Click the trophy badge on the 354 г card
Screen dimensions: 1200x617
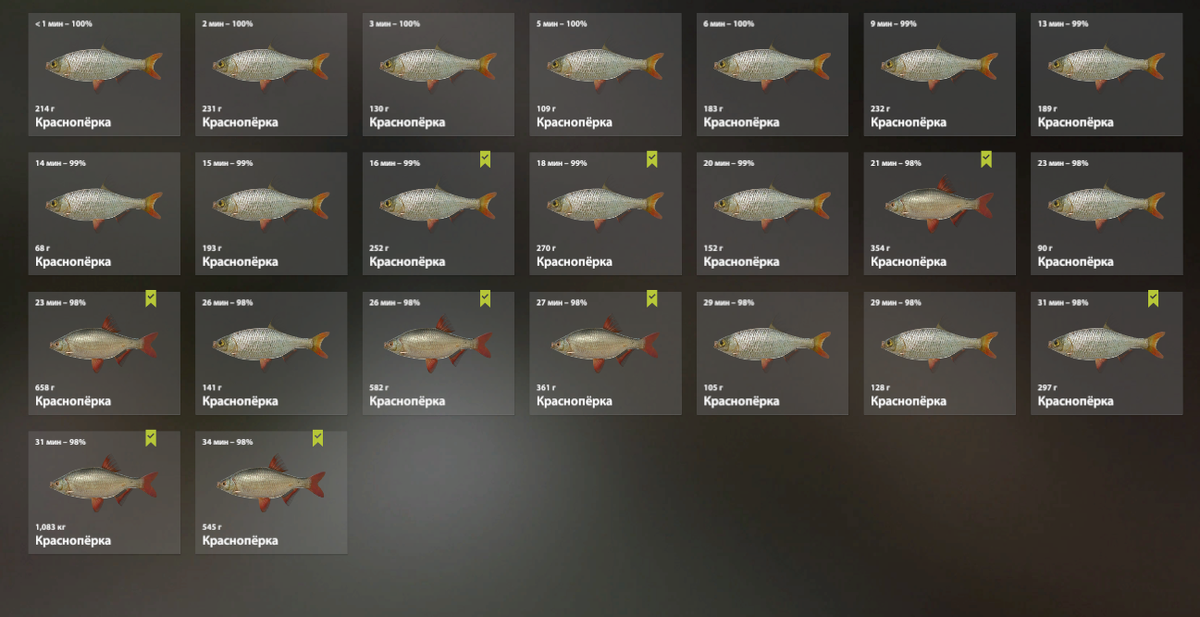986,158
